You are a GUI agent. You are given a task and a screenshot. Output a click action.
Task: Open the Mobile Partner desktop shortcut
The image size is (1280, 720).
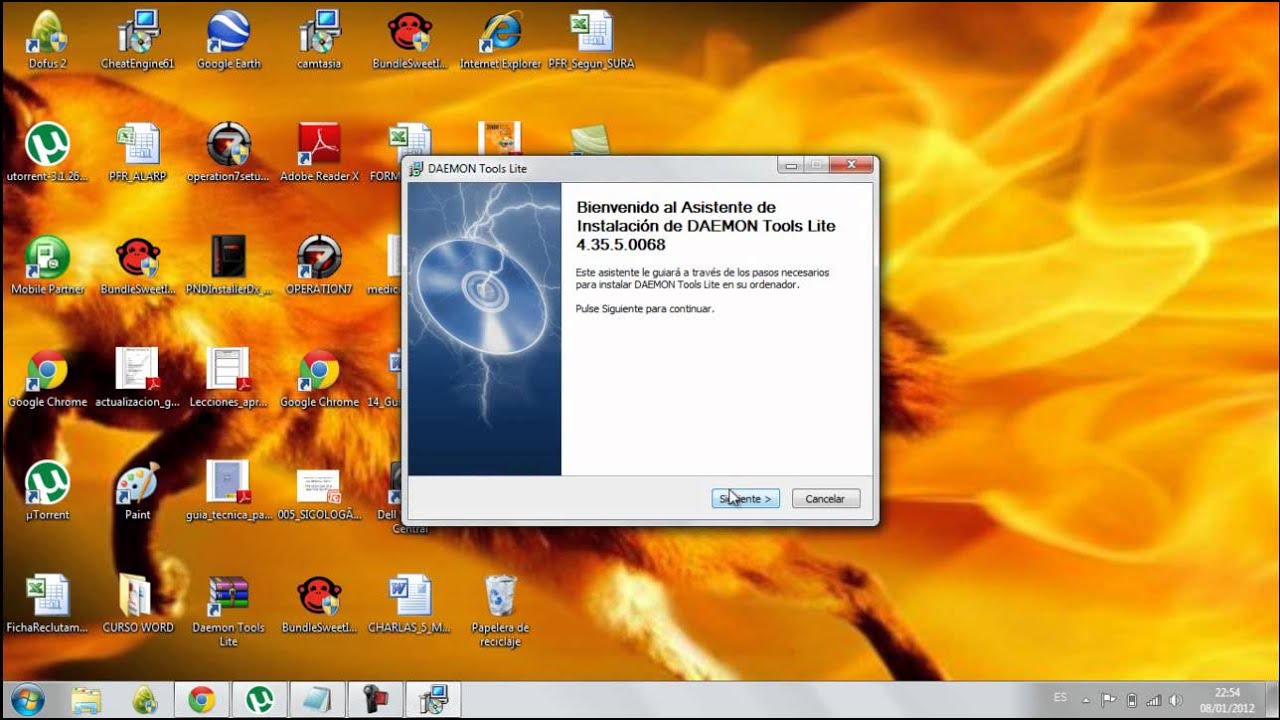click(x=47, y=266)
